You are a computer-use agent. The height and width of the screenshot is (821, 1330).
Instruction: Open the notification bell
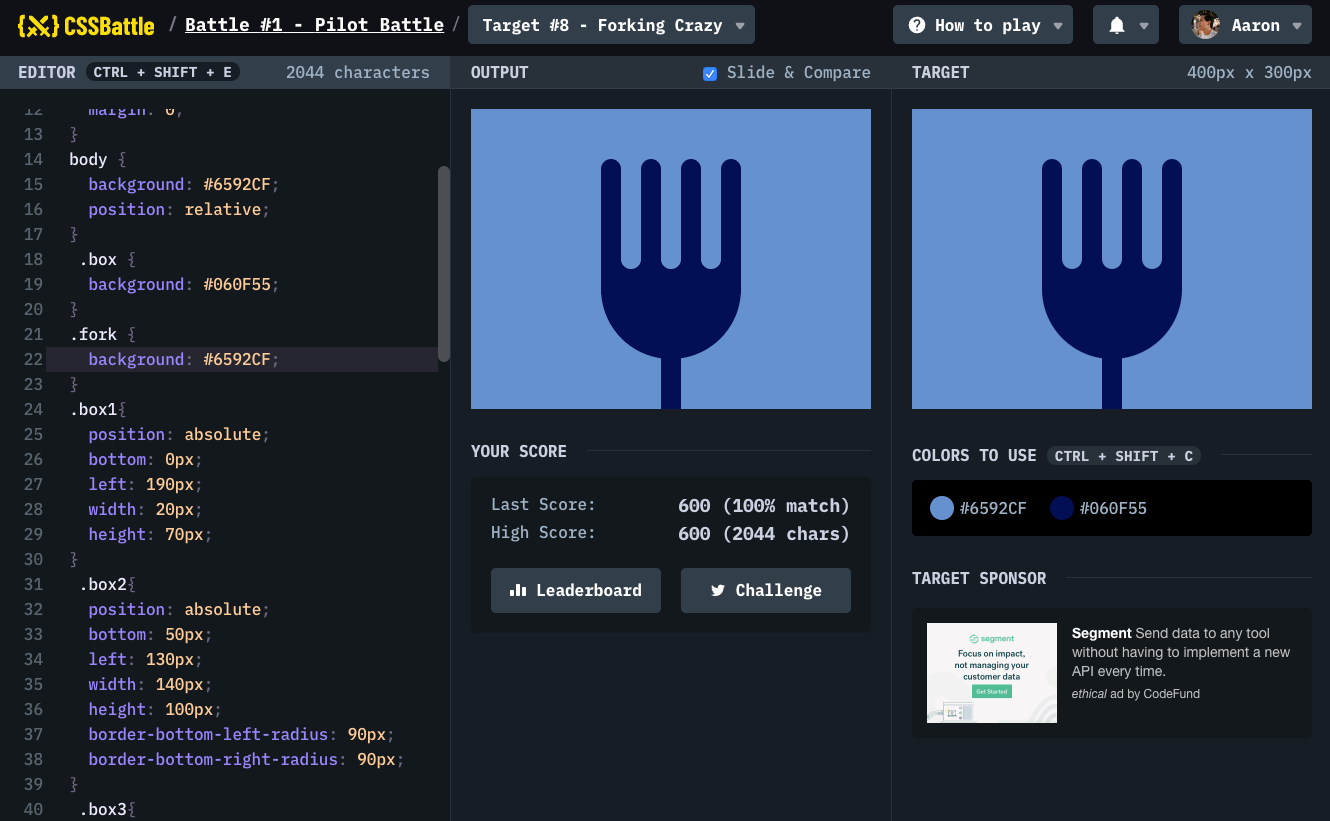1116,25
